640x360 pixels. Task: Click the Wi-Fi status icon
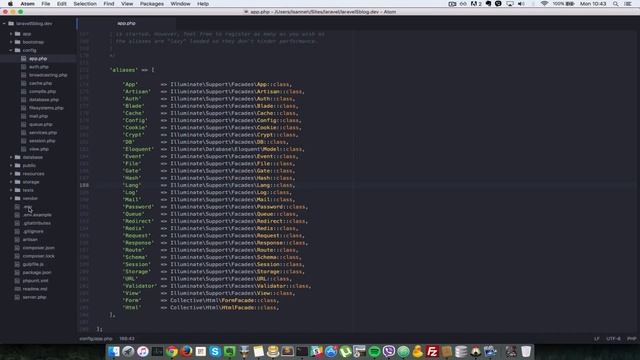(x=544, y=4)
